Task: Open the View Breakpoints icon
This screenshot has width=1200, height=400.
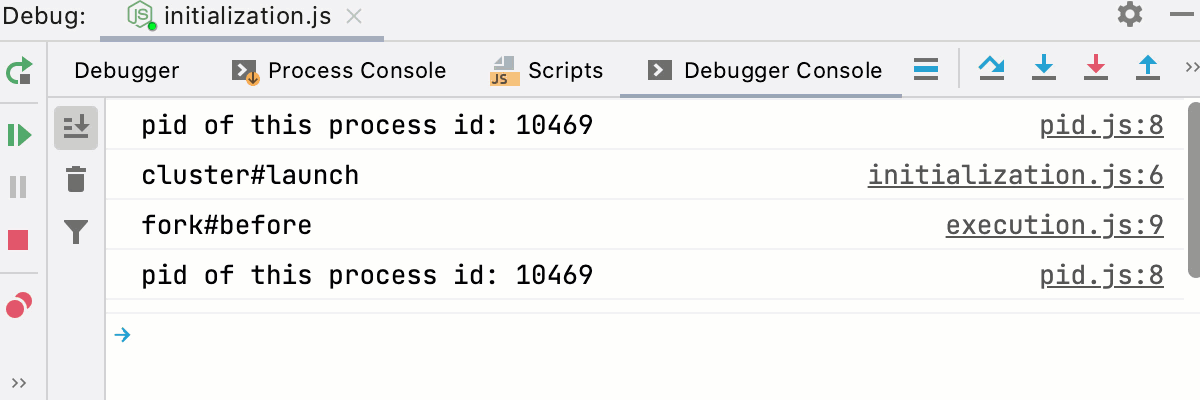Action: coord(19,305)
